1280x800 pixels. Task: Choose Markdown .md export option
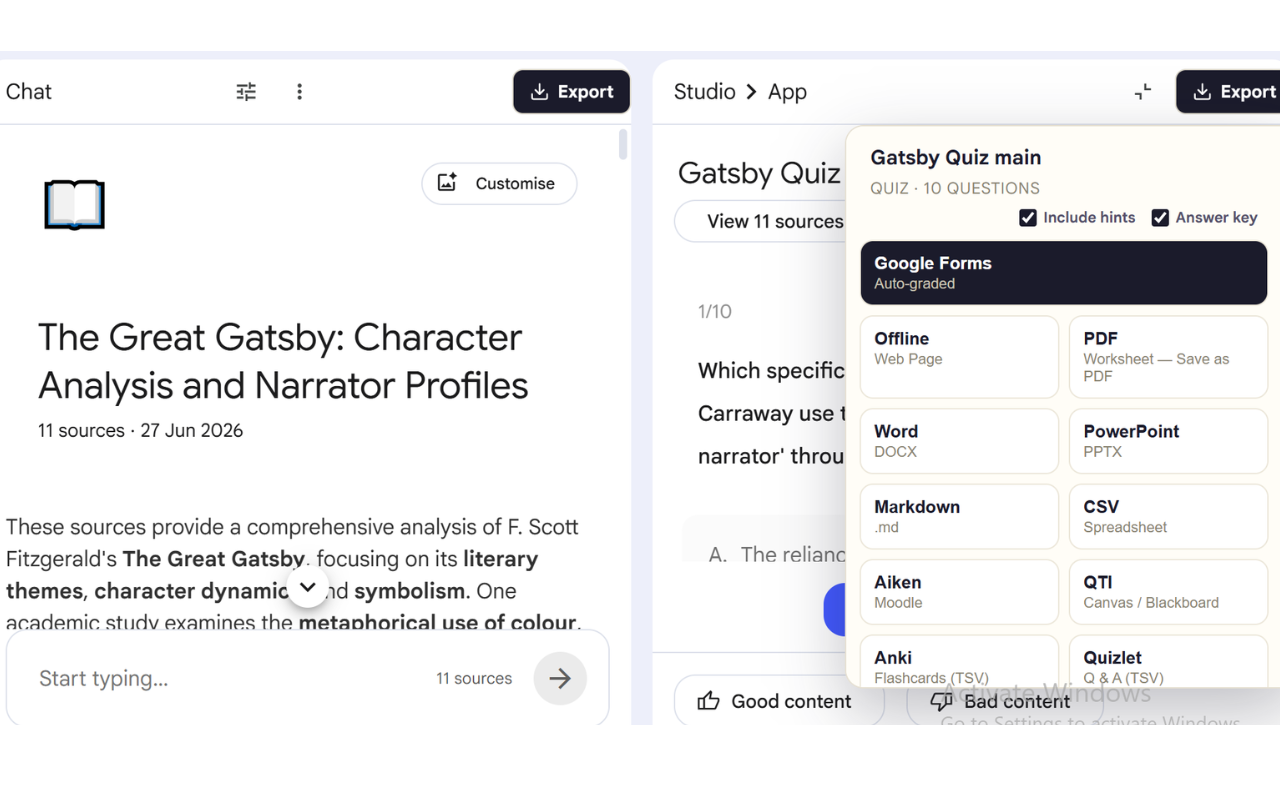(959, 517)
